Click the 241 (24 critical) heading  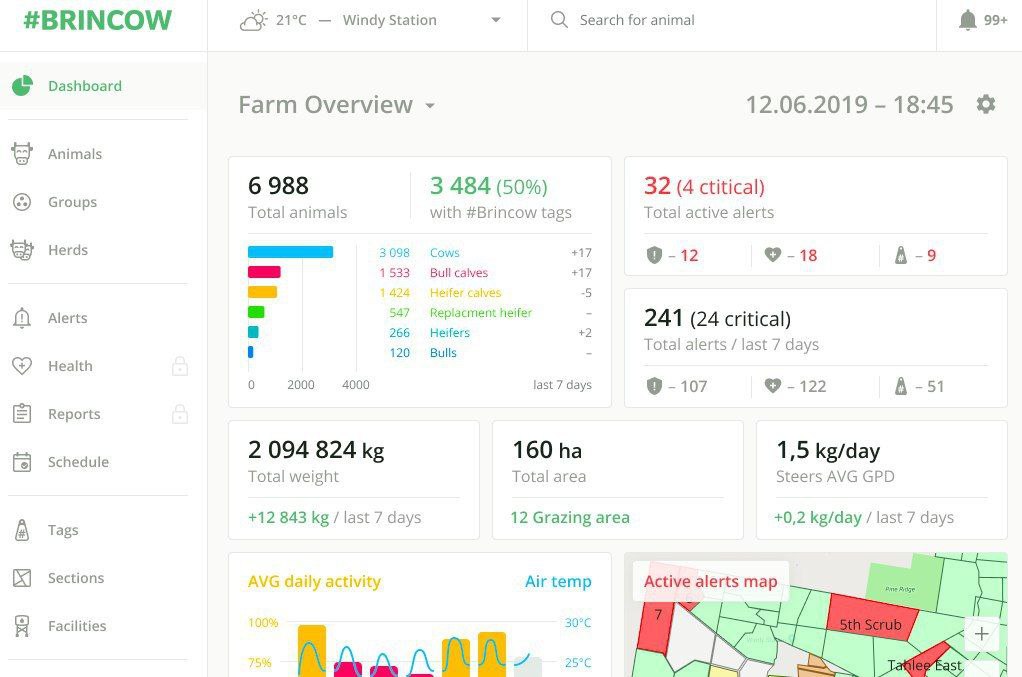point(717,318)
